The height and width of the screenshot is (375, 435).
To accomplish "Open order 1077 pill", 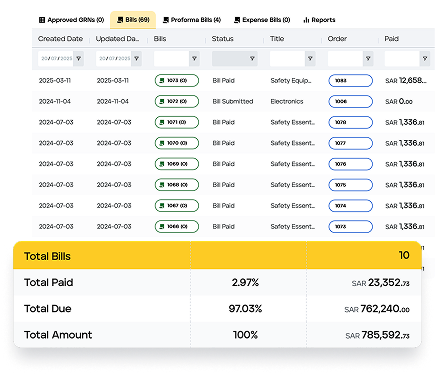I will click(x=351, y=143).
